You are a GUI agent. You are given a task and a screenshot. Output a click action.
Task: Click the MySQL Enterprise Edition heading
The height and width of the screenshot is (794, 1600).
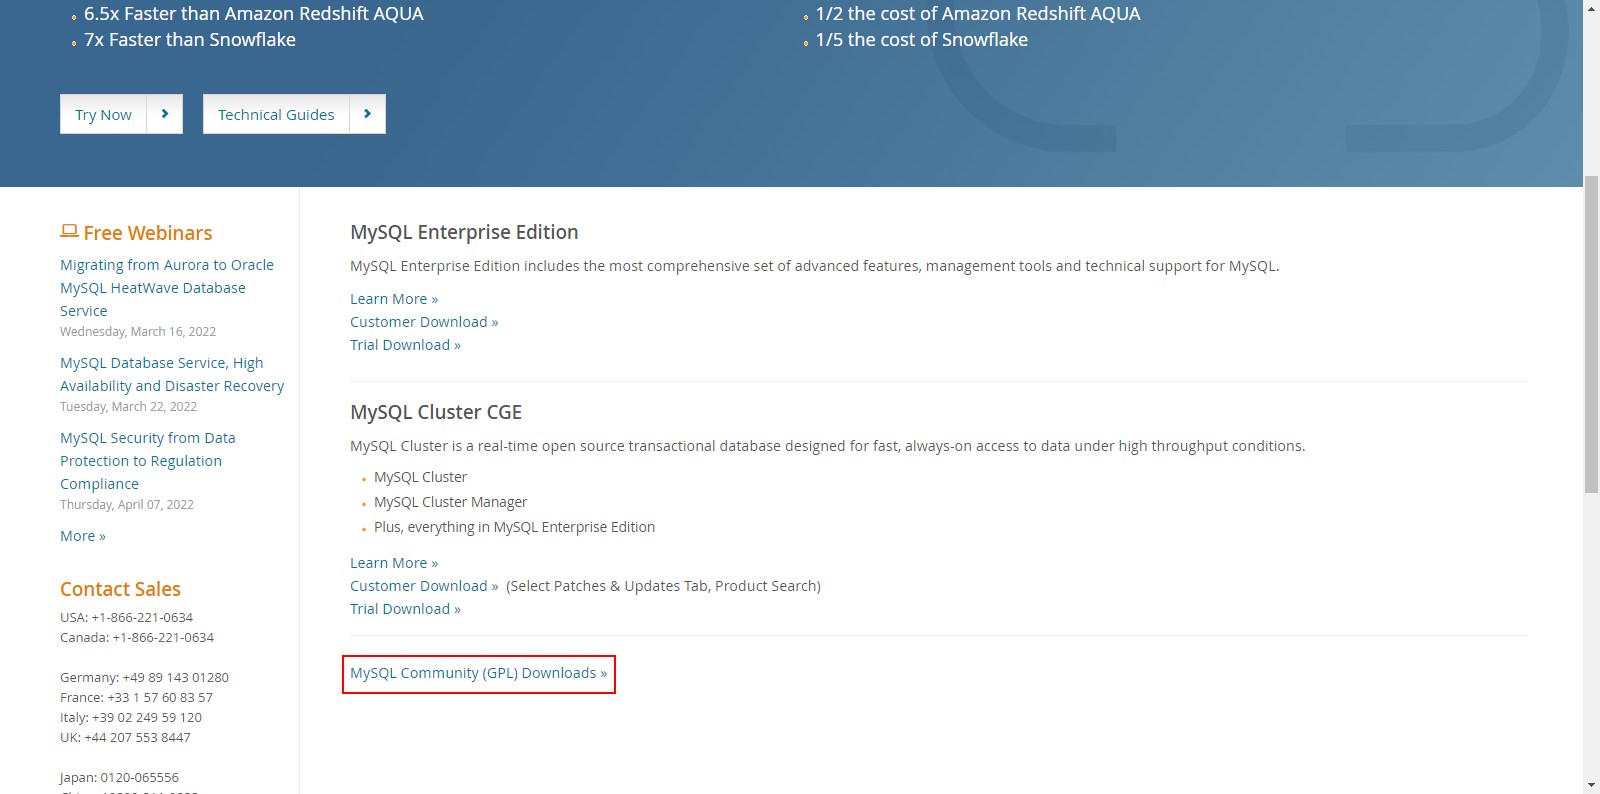pos(464,232)
